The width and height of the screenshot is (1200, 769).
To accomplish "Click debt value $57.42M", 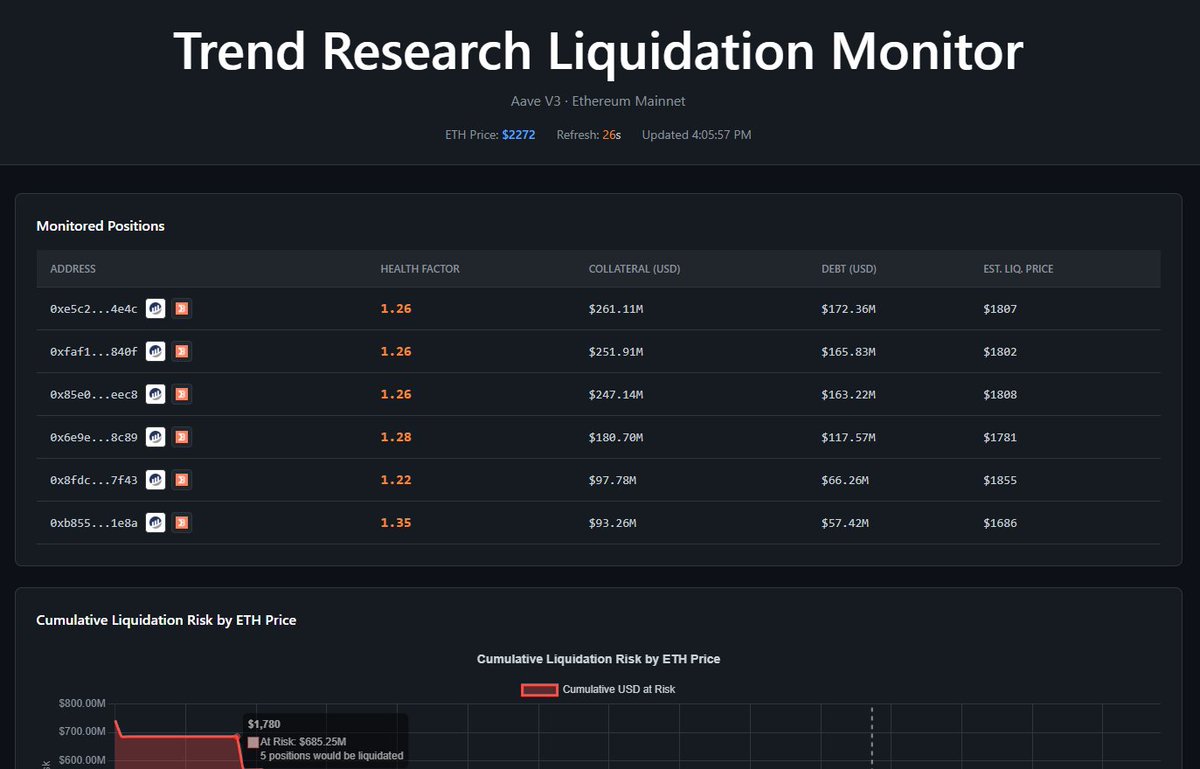I will tap(845, 523).
